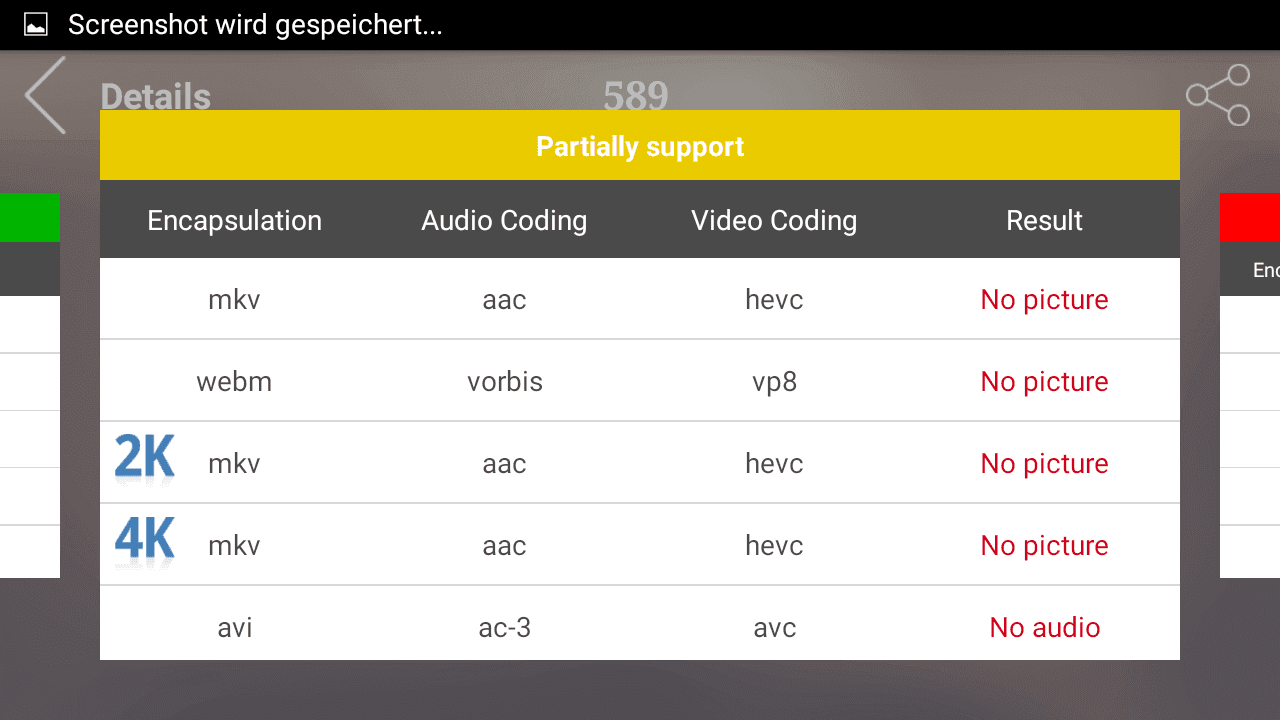Viewport: 1280px width, 720px height.
Task: Select the vorbis audio coding cell
Action: pyautogui.click(x=505, y=381)
